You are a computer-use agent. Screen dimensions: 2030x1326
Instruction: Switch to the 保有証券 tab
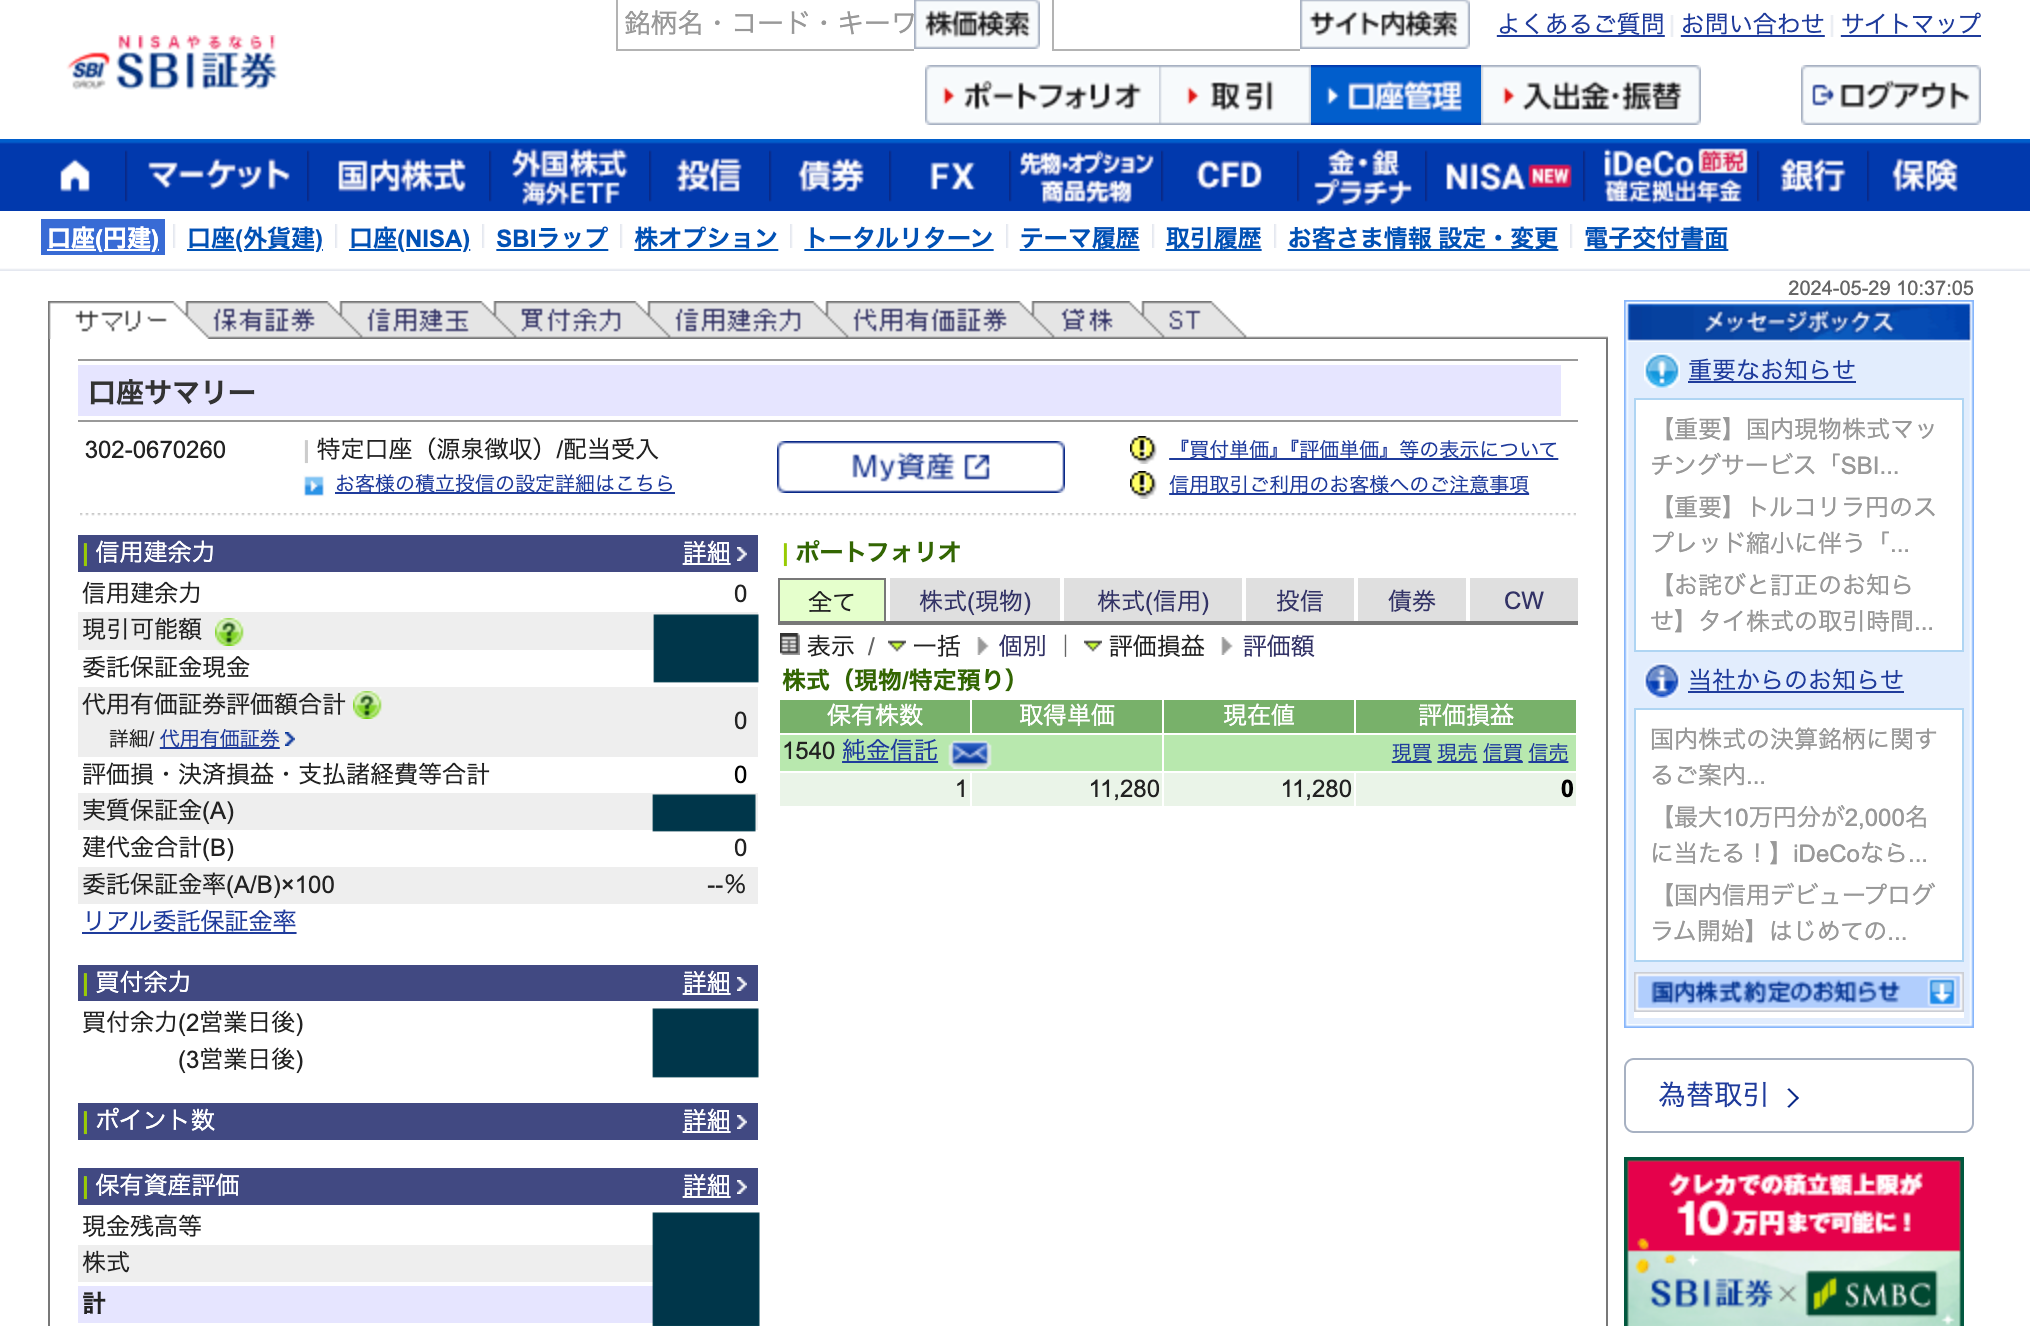click(x=263, y=320)
